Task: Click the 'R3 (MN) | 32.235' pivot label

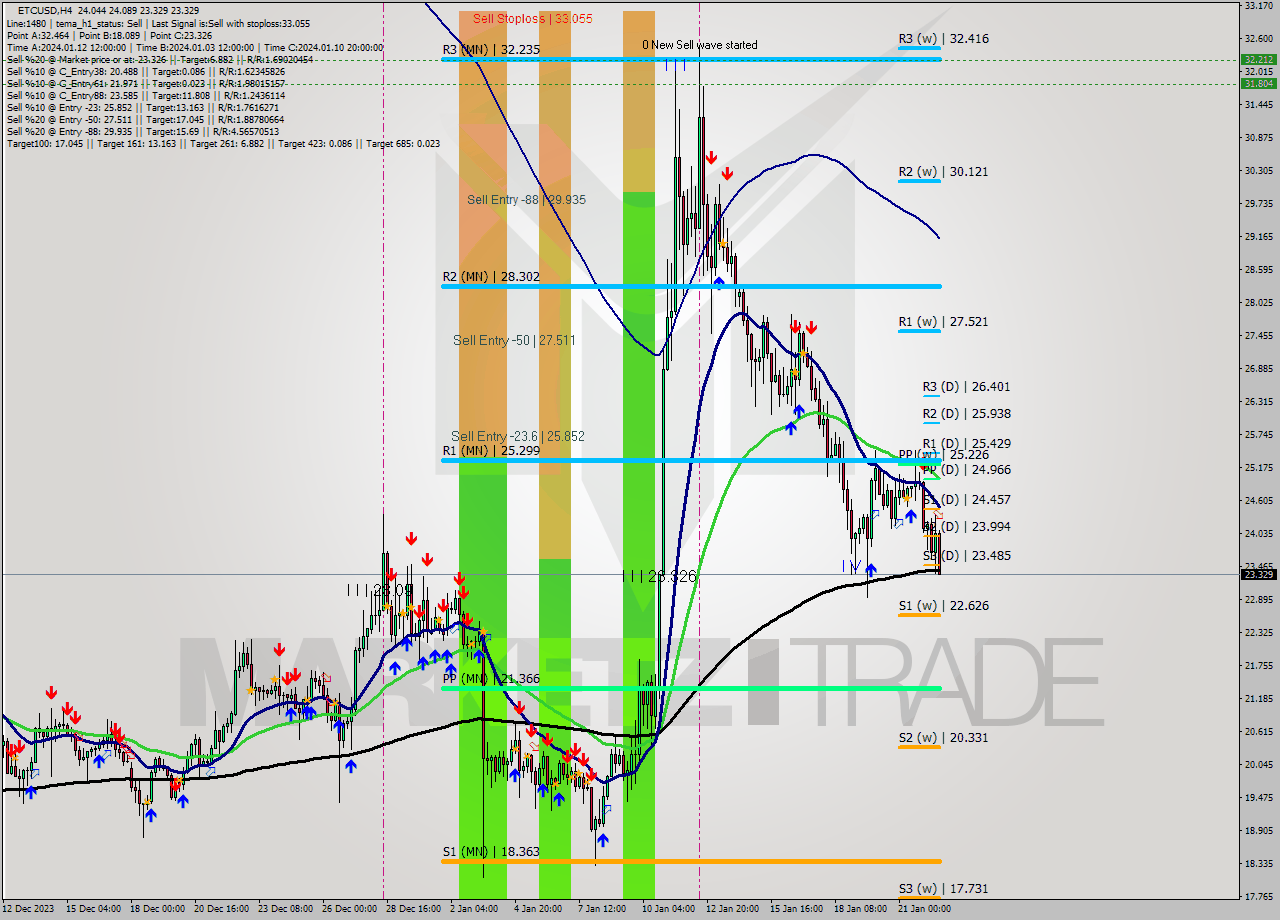Action: pyautogui.click(x=492, y=49)
